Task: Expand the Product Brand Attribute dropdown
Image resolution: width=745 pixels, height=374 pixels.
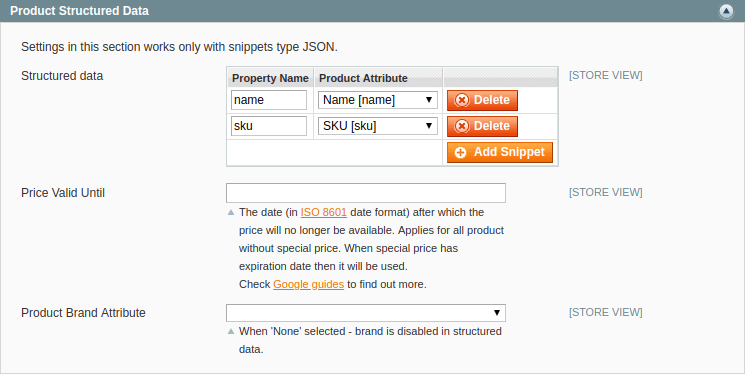Action: tap(366, 313)
